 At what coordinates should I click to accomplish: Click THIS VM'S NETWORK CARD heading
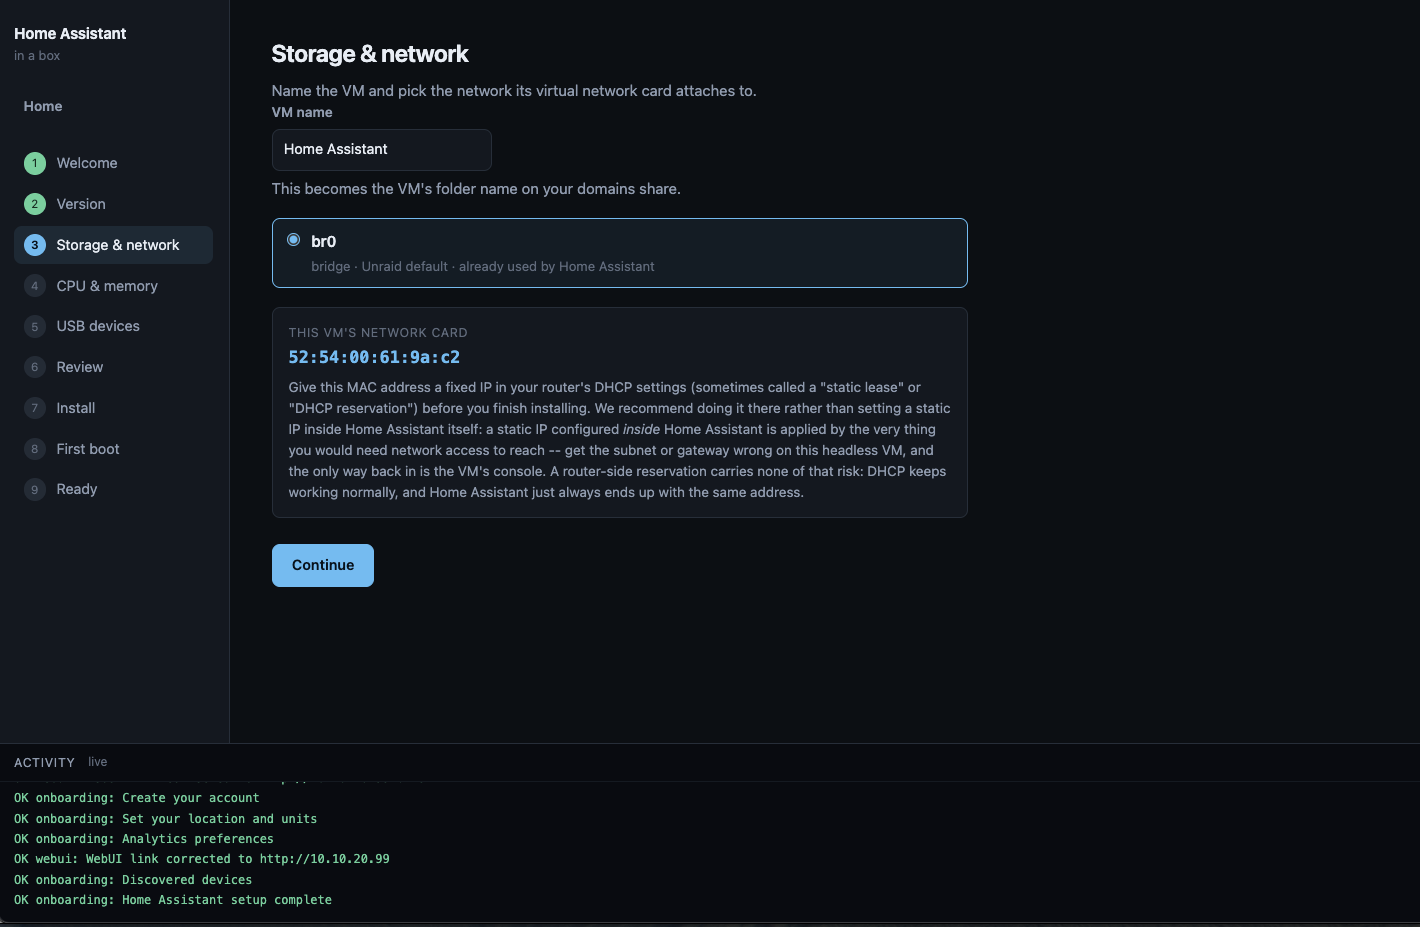click(x=378, y=333)
